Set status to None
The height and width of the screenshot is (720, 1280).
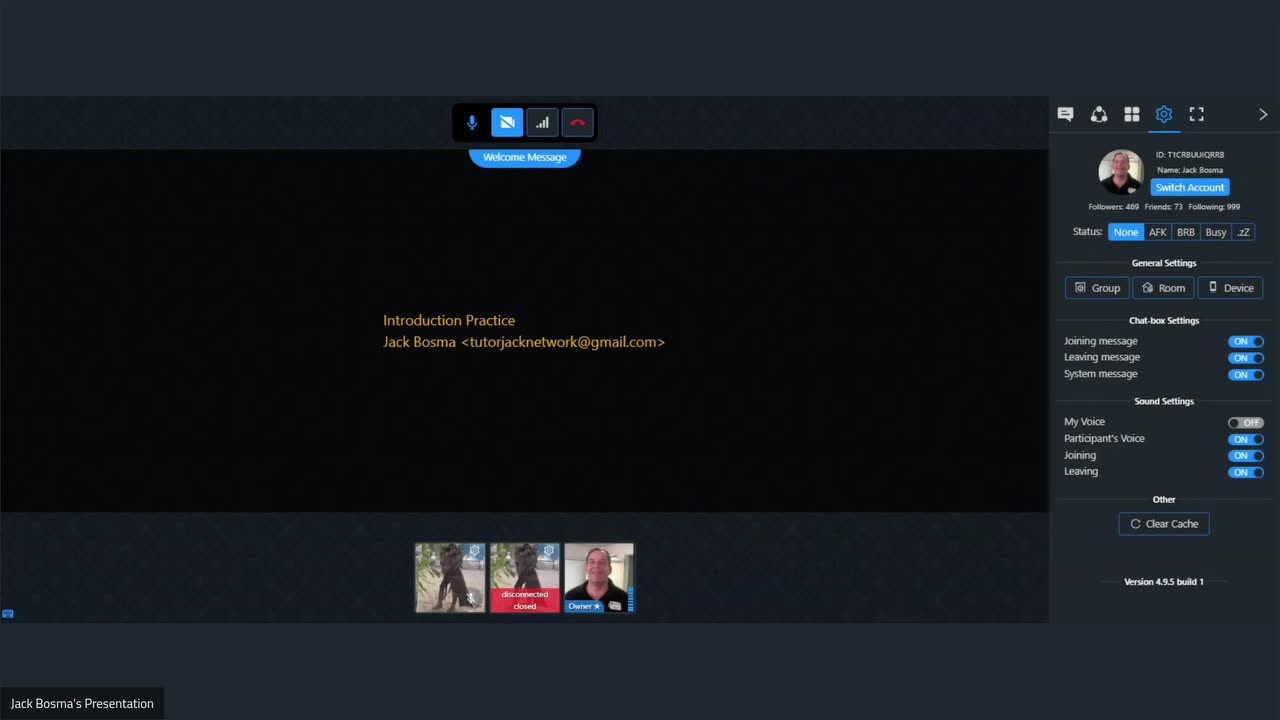1126,232
